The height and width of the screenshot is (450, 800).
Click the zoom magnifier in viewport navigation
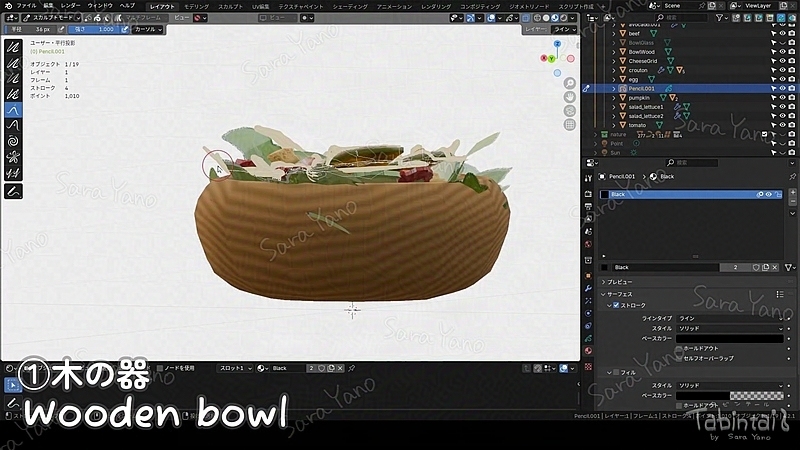(570, 83)
